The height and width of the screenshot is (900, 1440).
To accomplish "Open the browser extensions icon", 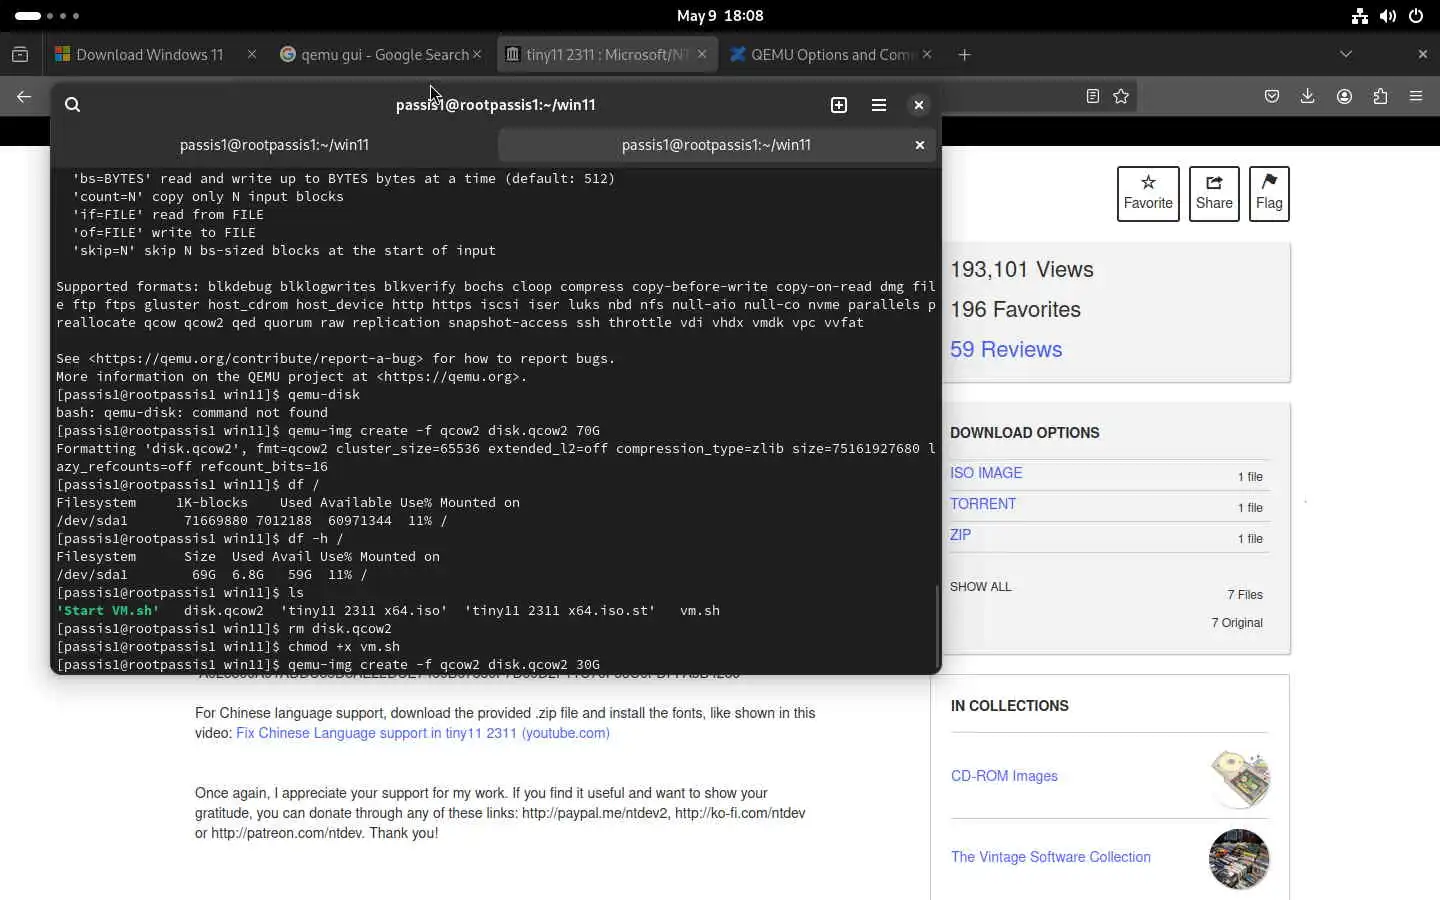I will point(1380,97).
